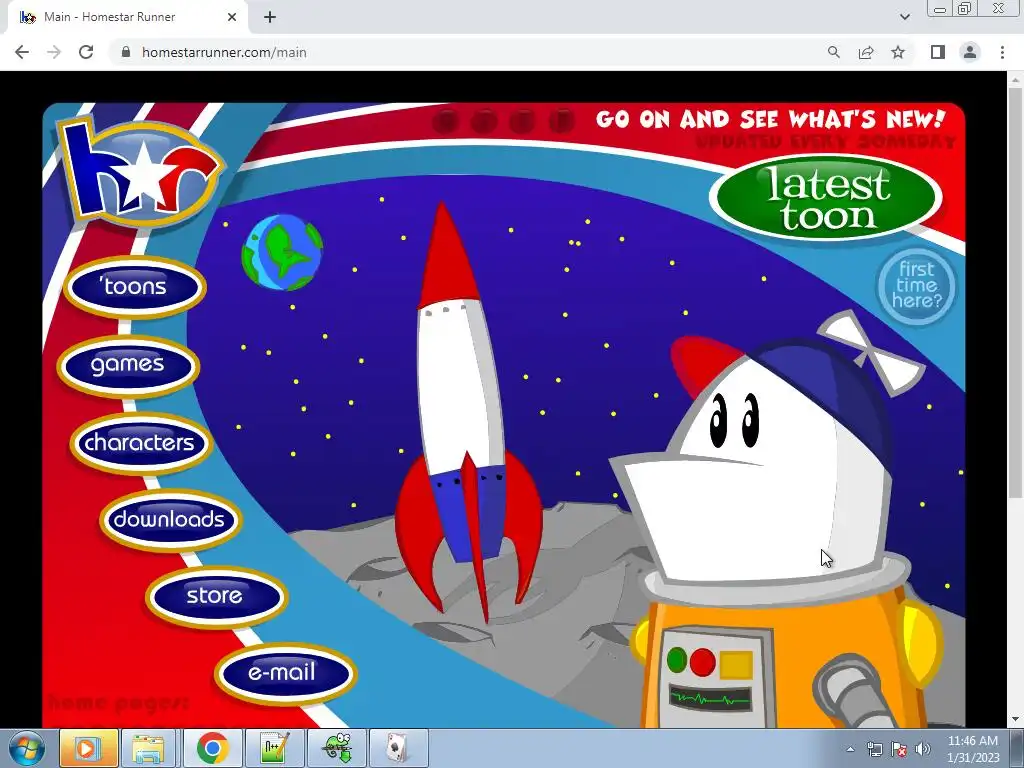This screenshot has width=1024, height=768.
Task: Click the 'first time here?' bubble
Action: [916, 286]
